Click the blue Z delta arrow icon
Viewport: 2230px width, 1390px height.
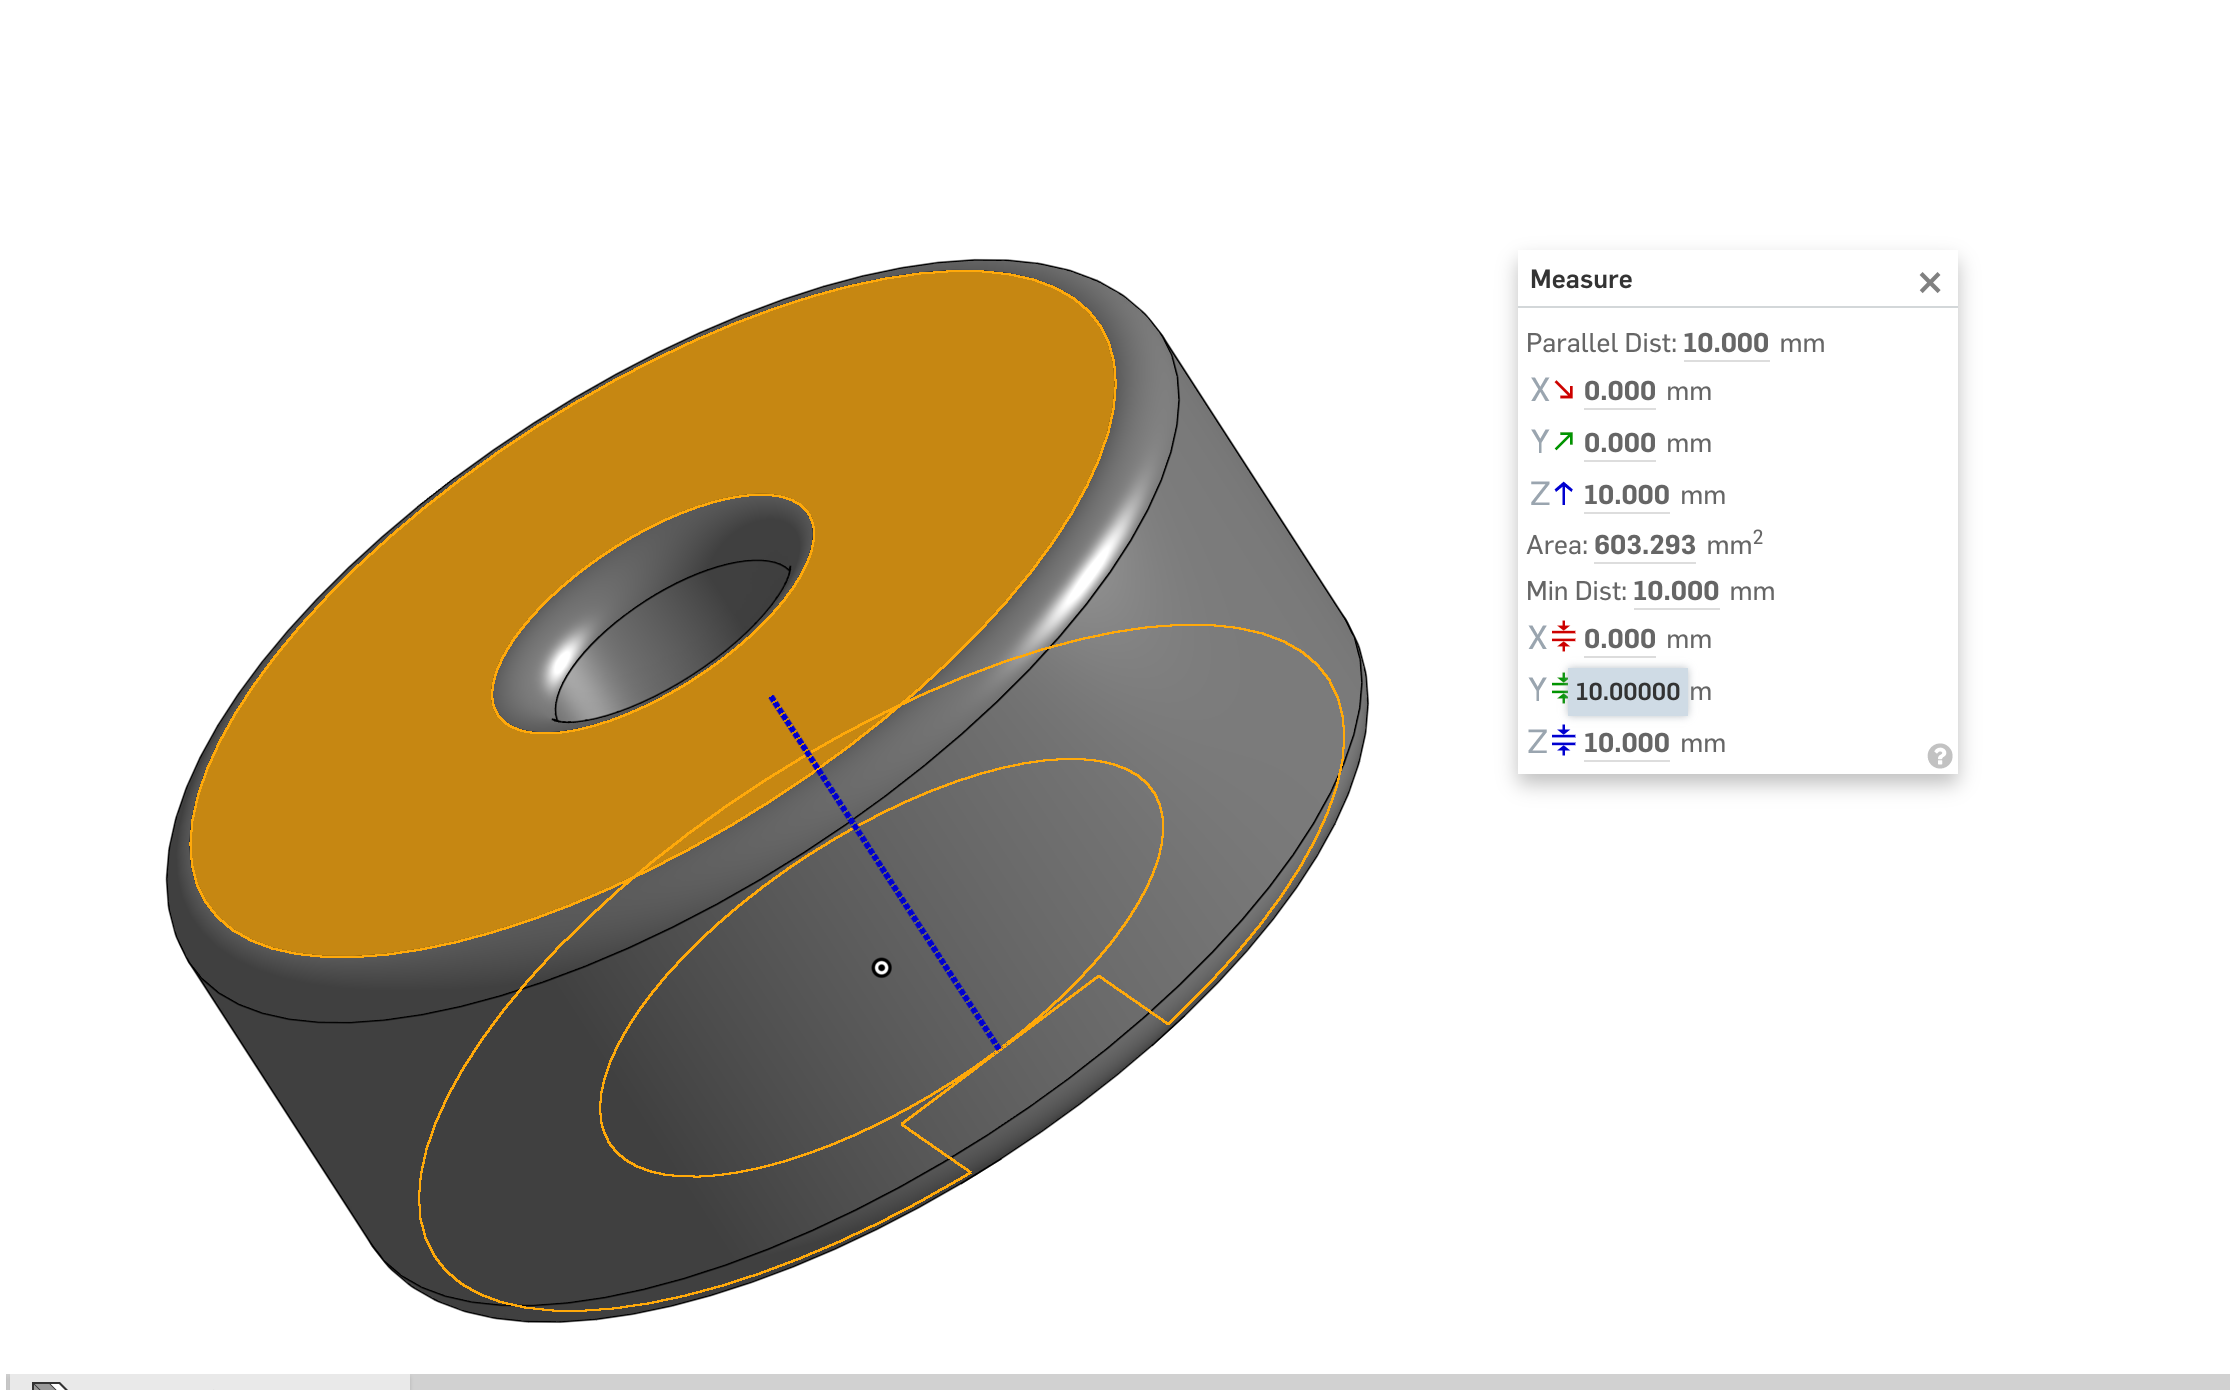pyautogui.click(x=1563, y=494)
